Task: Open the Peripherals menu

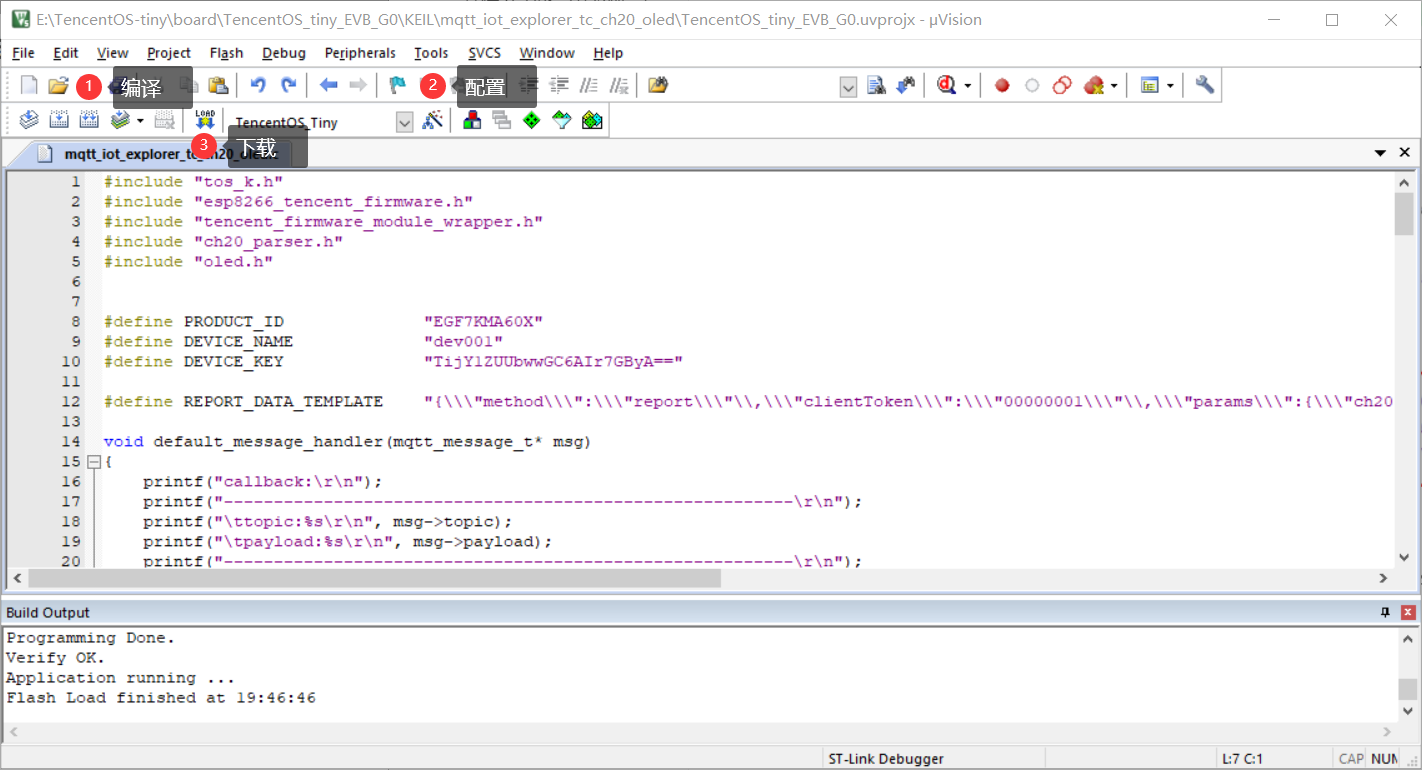Action: (360, 53)
